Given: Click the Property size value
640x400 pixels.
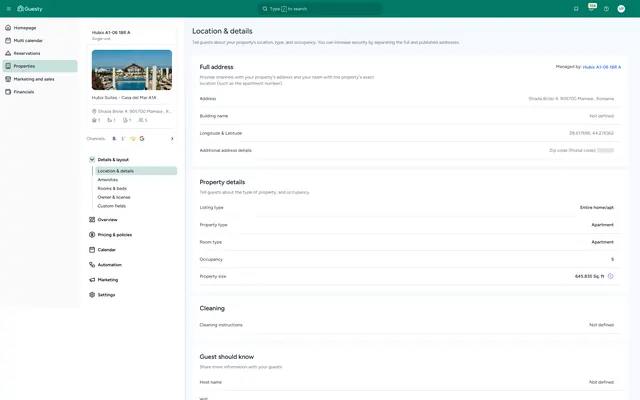Looking at the screenshot, I should [589, 276].
